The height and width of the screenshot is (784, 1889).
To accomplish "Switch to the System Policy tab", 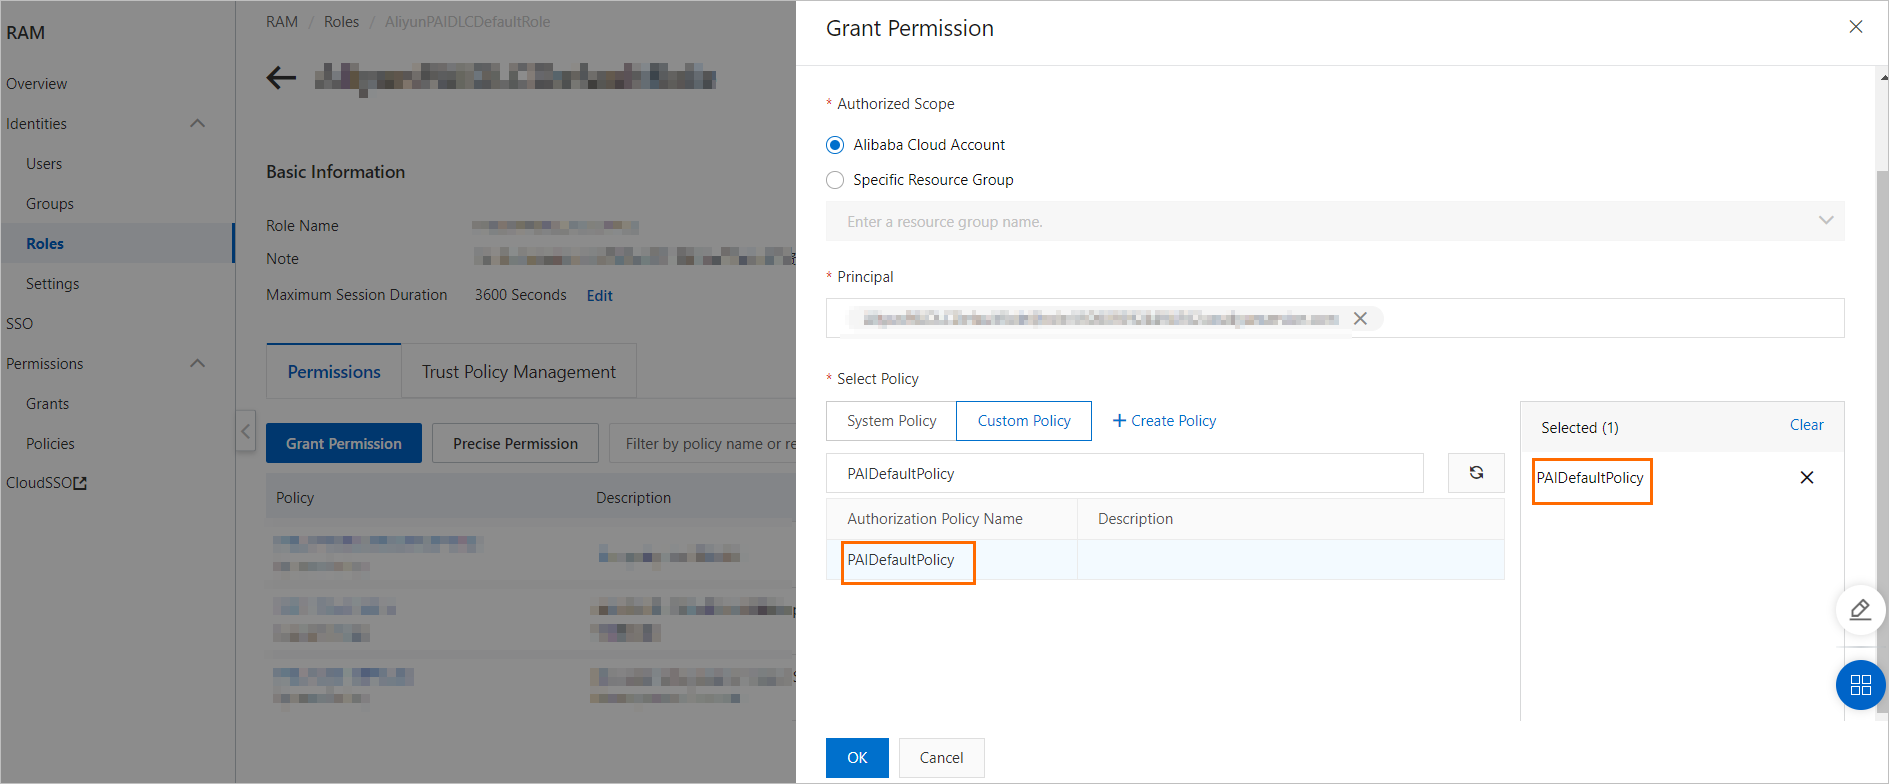I will [891, 421].
